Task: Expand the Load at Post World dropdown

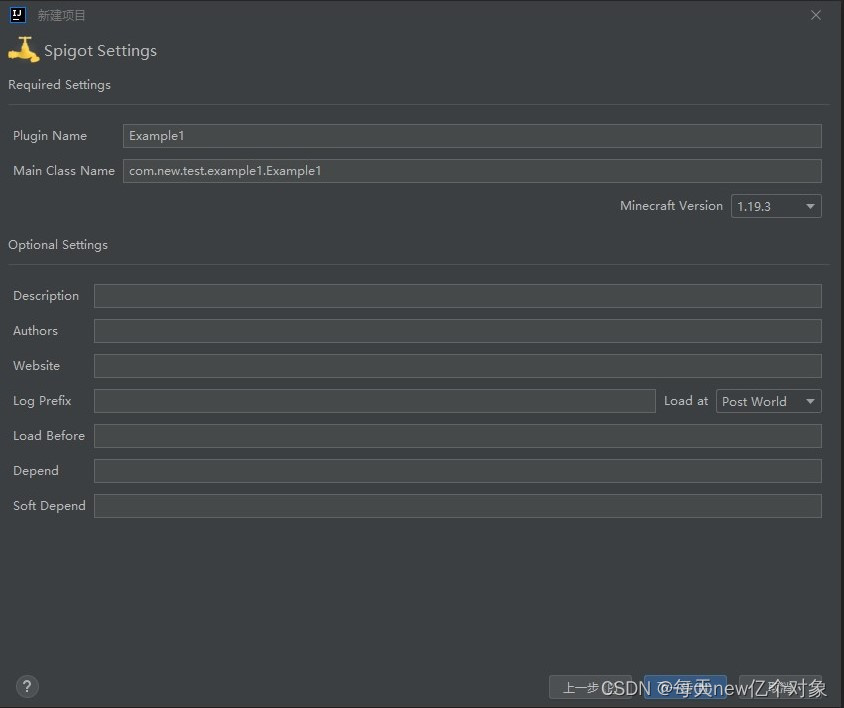Action: tap(769, 401)
